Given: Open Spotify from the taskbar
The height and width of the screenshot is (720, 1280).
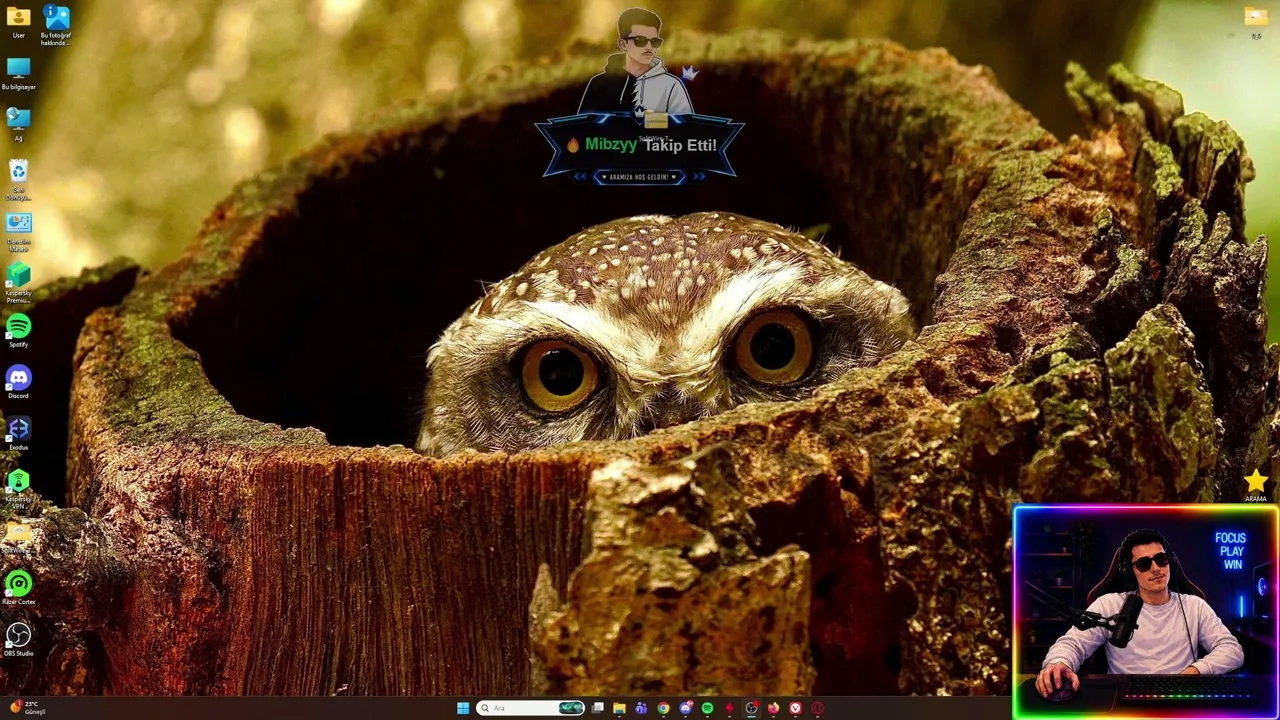Looking at the screenshot, I should [707, 708].
